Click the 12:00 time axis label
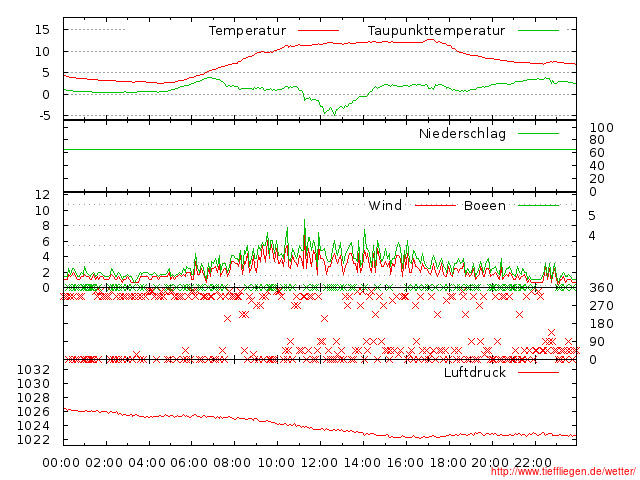This screenshot has width=640, height=480. (319, 462)
